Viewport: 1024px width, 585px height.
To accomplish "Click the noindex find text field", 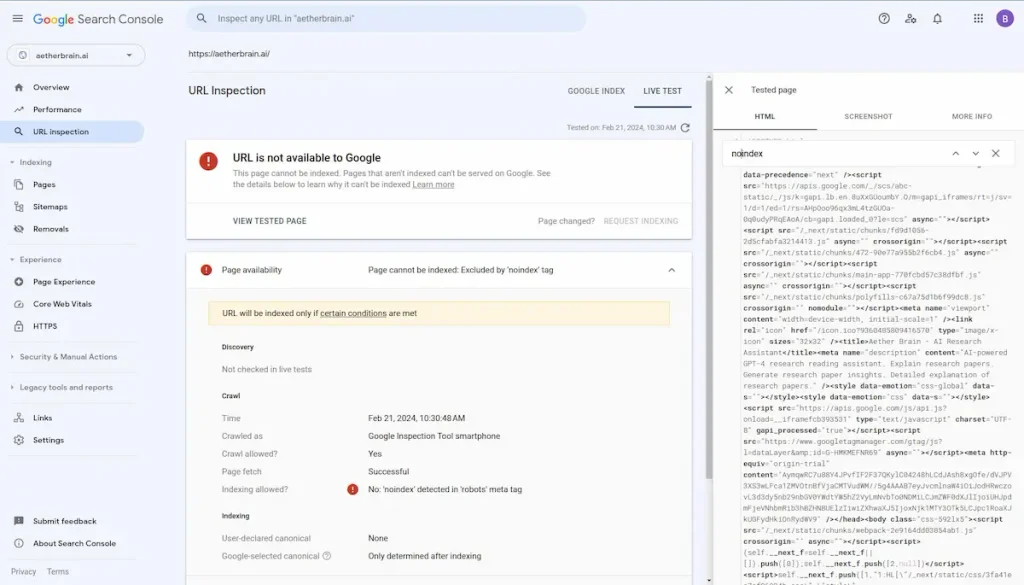I will (836, 153).
